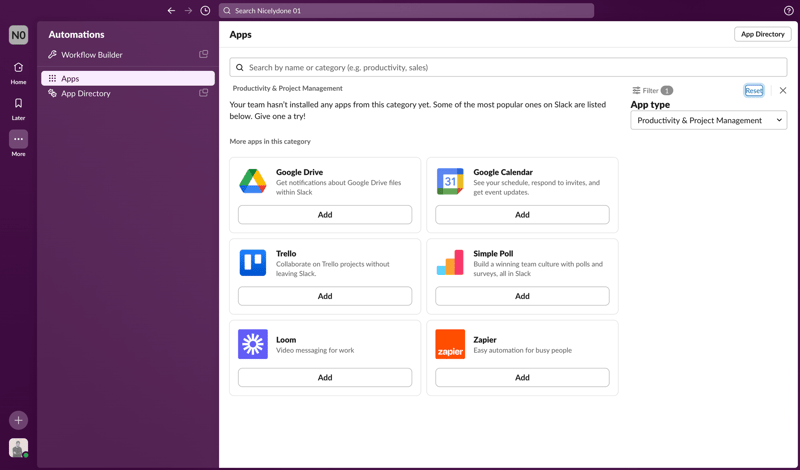
Task: Go to Home in sidebar
Action: coord(18,73)
